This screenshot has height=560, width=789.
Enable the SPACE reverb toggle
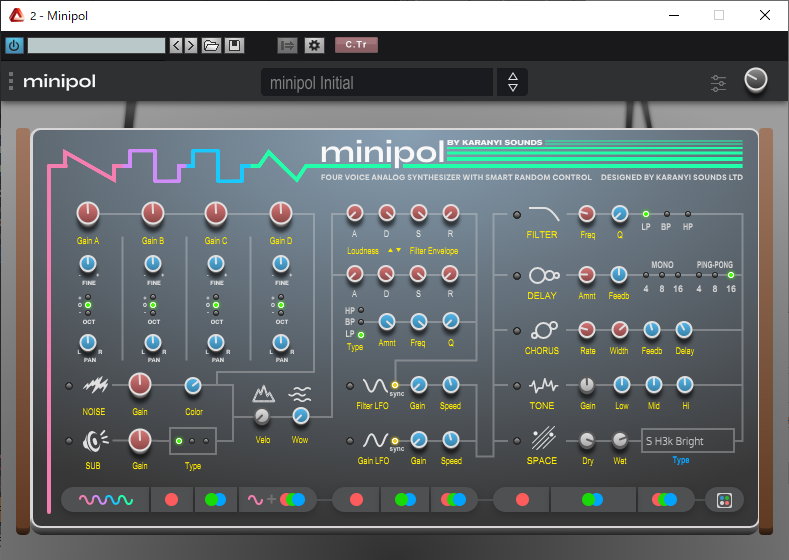[517, 441]
